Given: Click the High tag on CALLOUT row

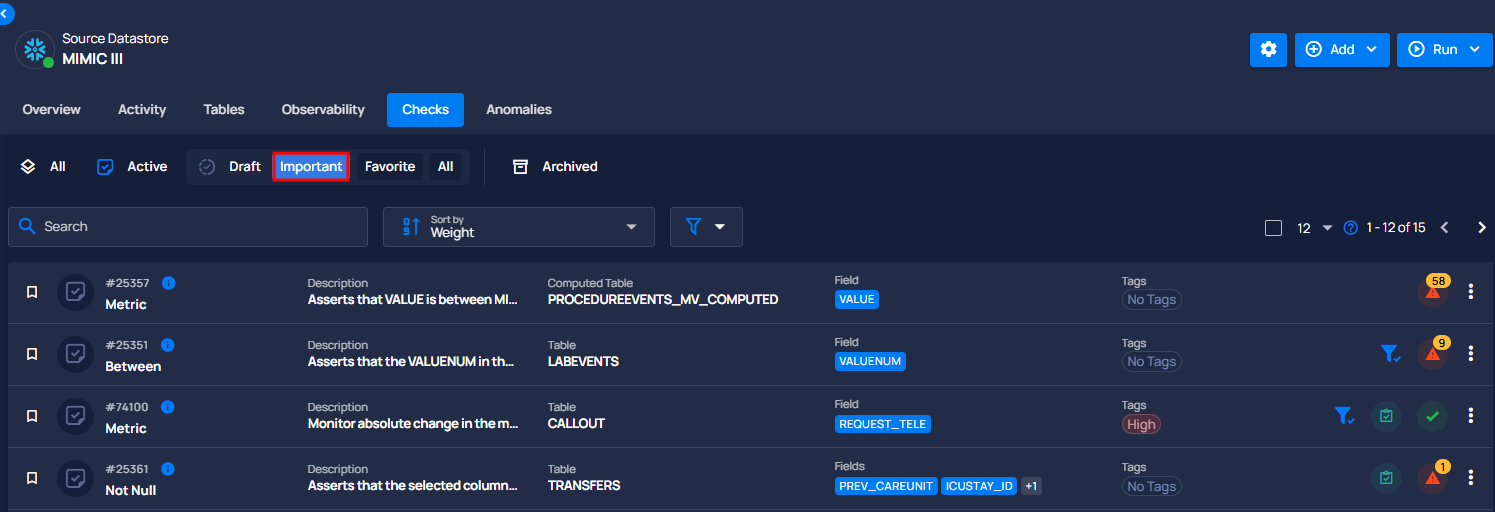Looking at the screenshot, I should click(x=1141, y=424).
